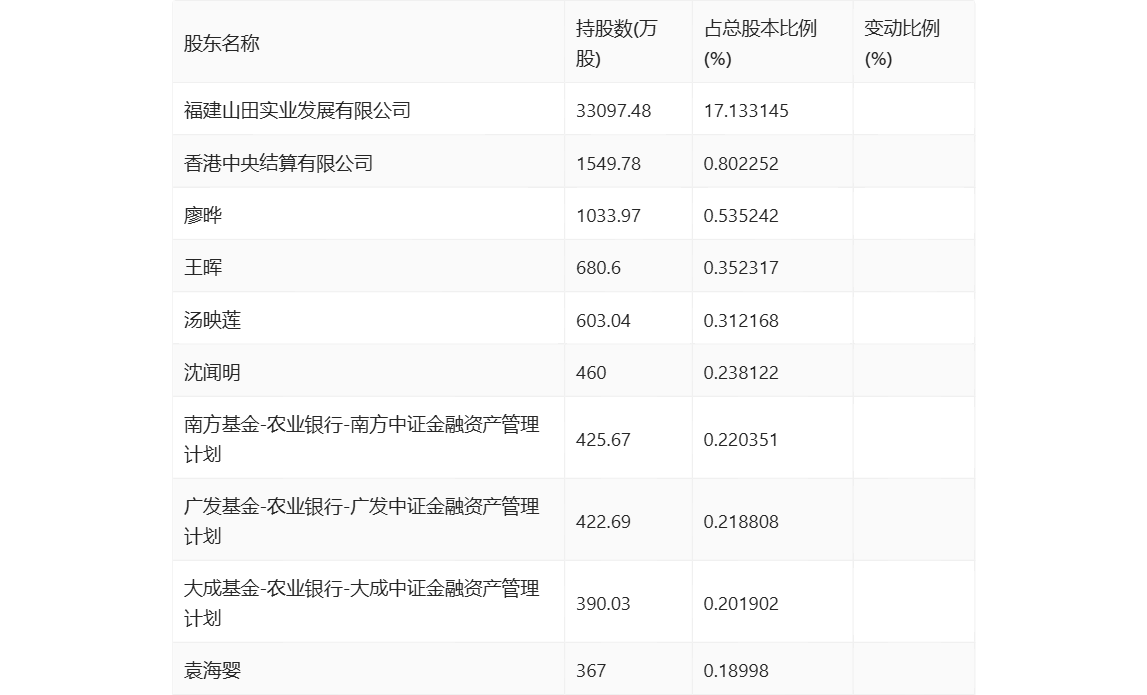Select the 南方基金-农业银行 asset plan row name
1147x695 pixels.
361,440
